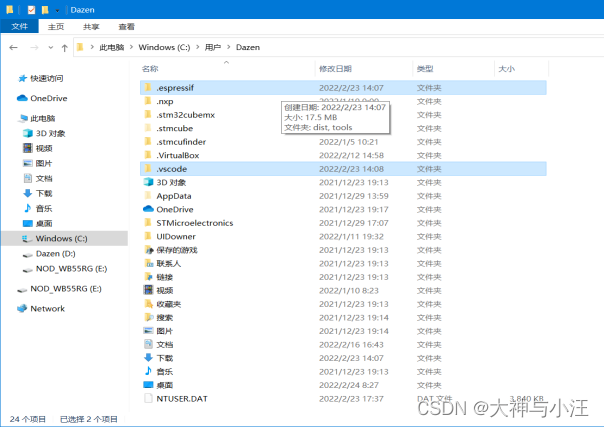Select 此电脑 in navigation pane
The width and height of the screenshot is (604, 427).
[37, 118]
